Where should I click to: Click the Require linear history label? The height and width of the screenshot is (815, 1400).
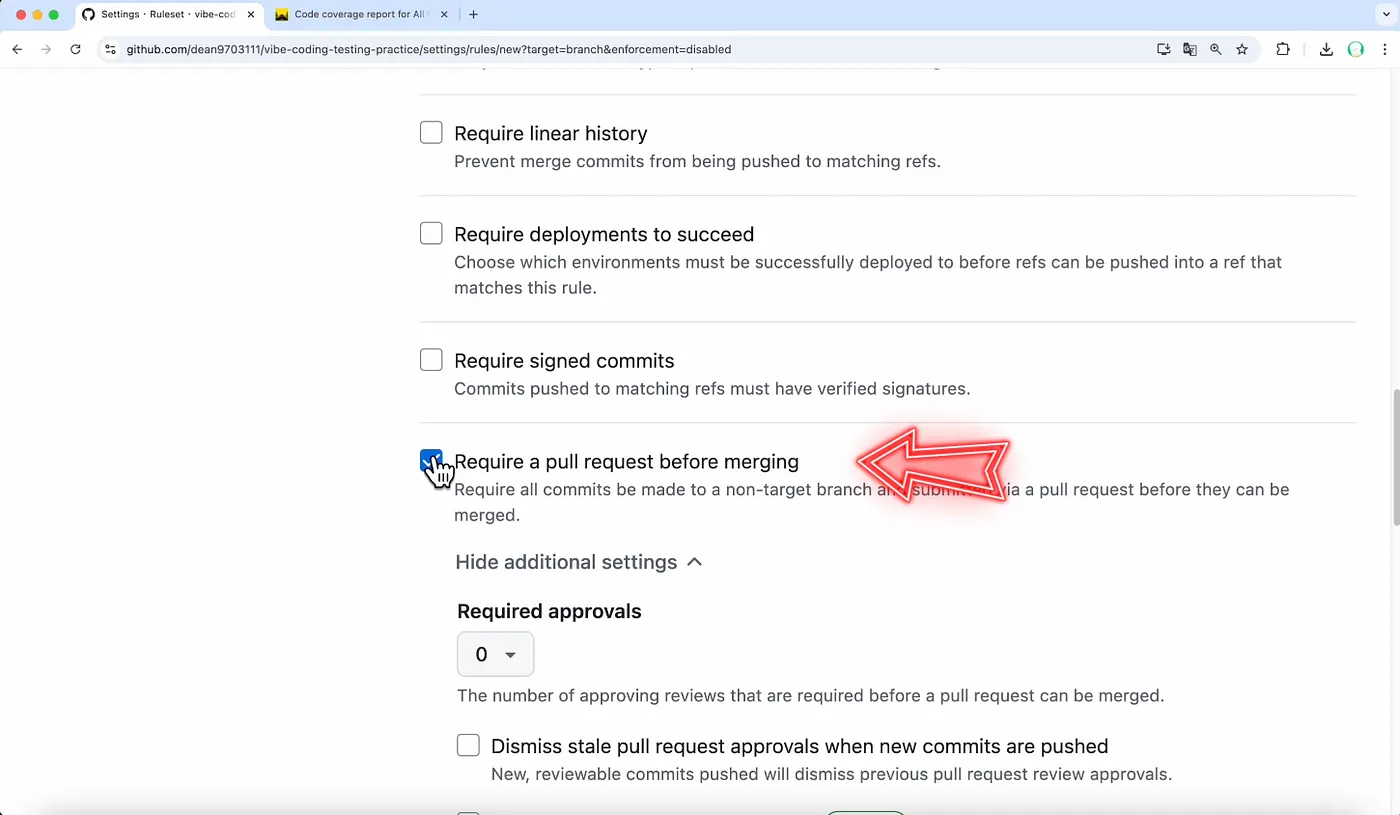click(x=550, y=133)
